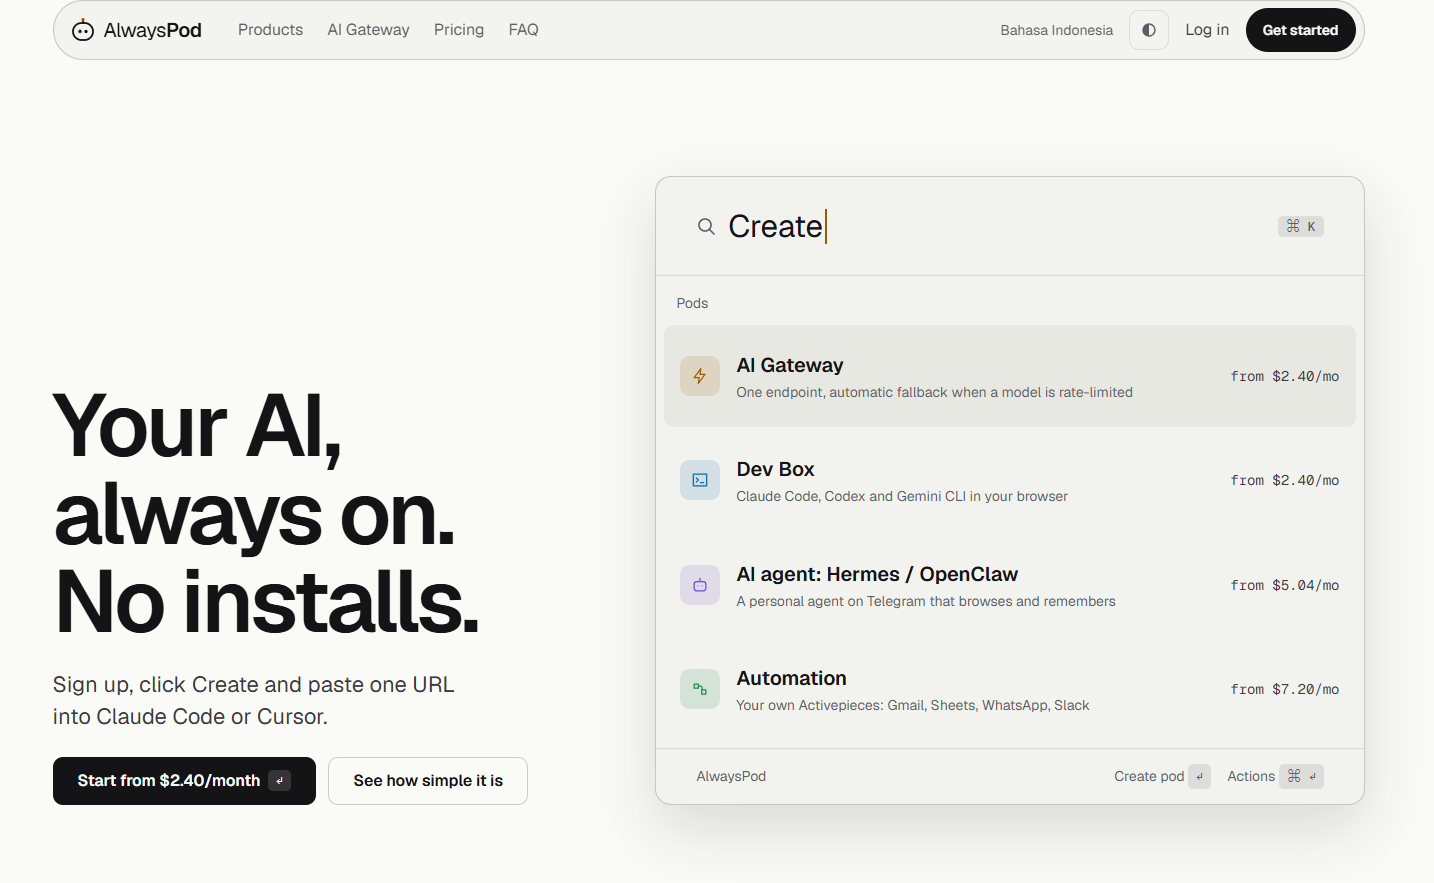This screenshot has height=883, width=1434.
Task: Click the enter key icon beside Create pod
Action: point(1200,776)
